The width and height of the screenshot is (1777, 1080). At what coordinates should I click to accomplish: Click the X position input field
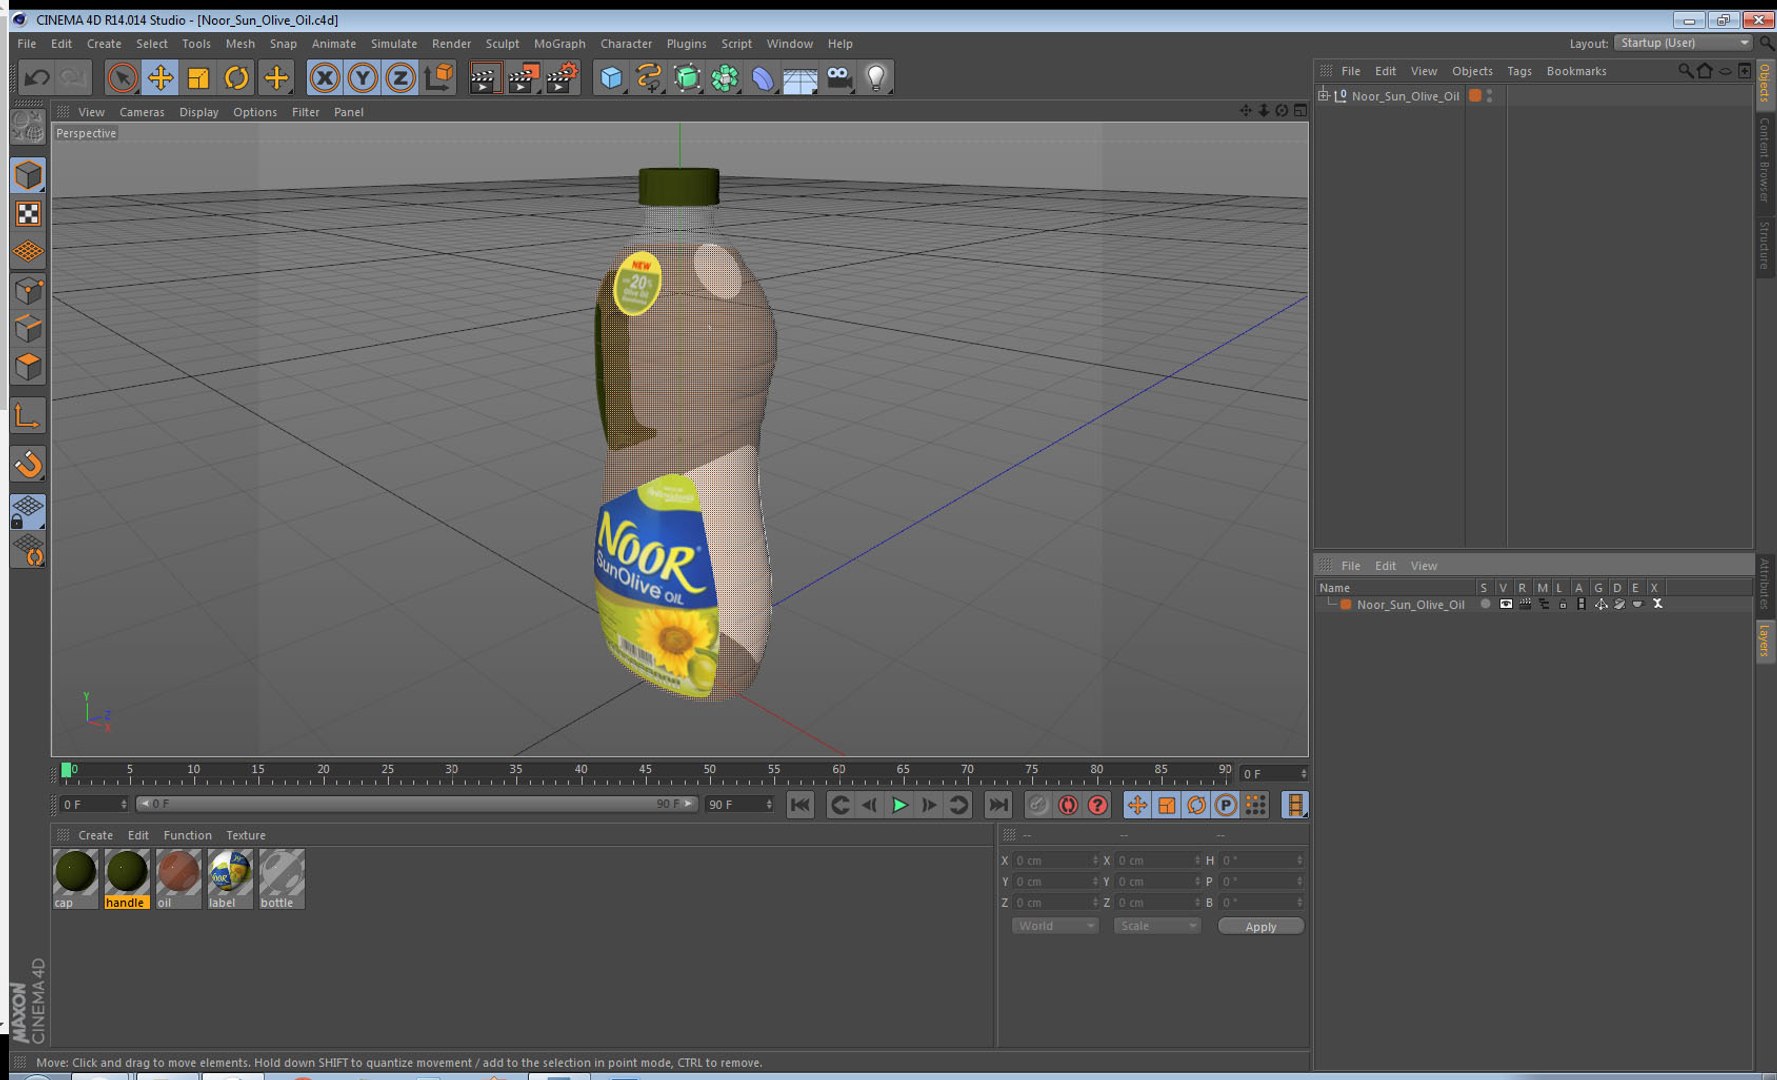[1055, 861]
